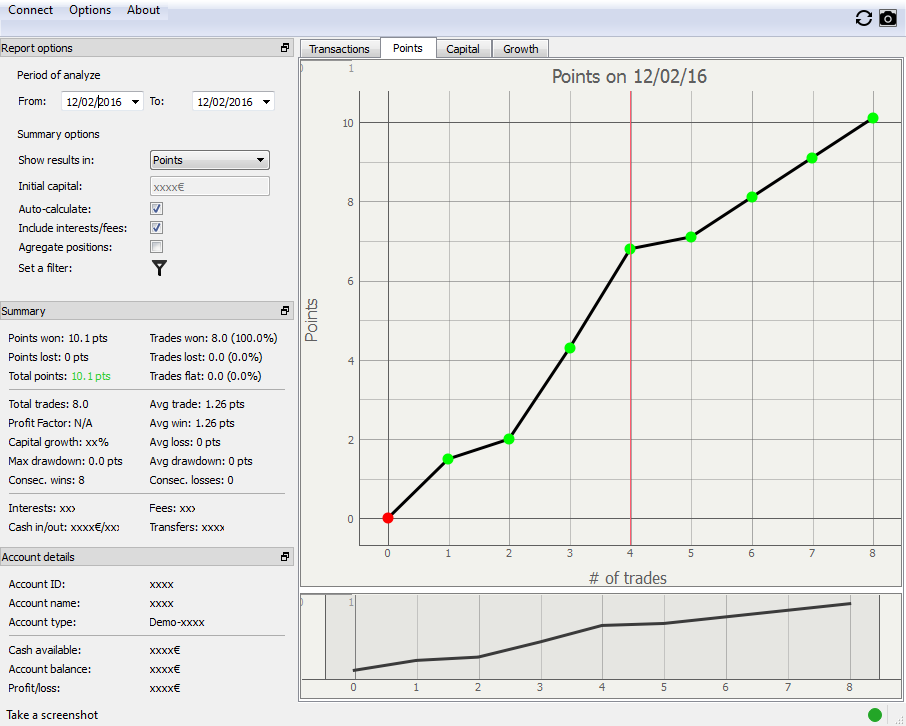Click the 'Trades lost: 0.0 (0.0%)' text

tap(206, 357)
